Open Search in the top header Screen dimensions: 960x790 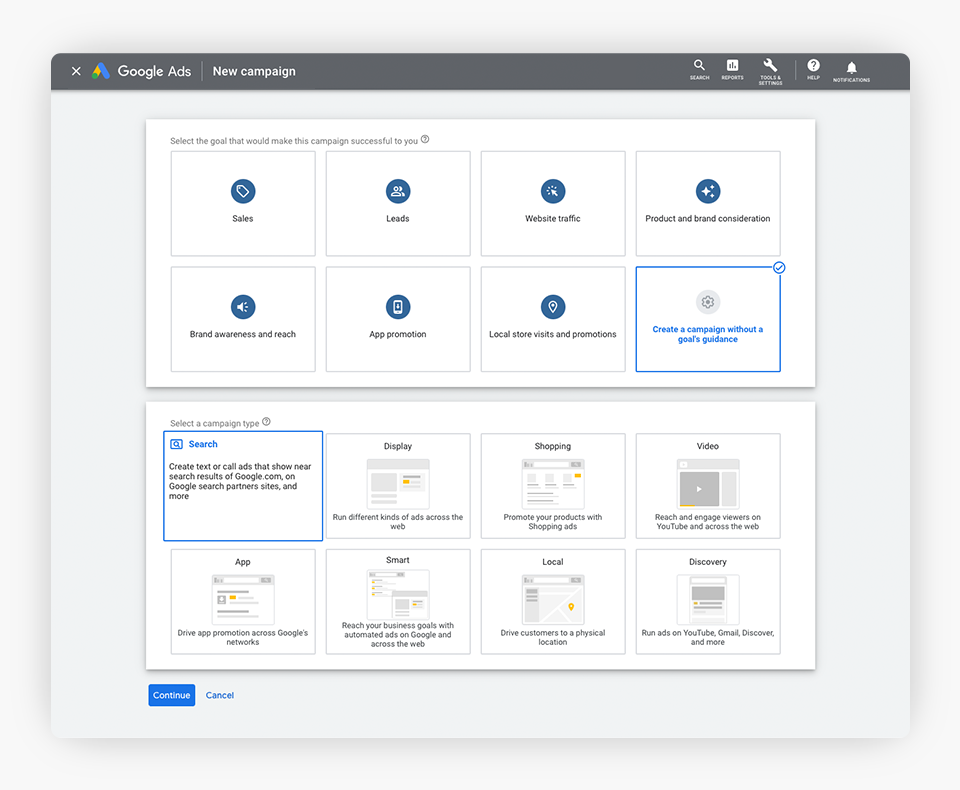[699, 69]
